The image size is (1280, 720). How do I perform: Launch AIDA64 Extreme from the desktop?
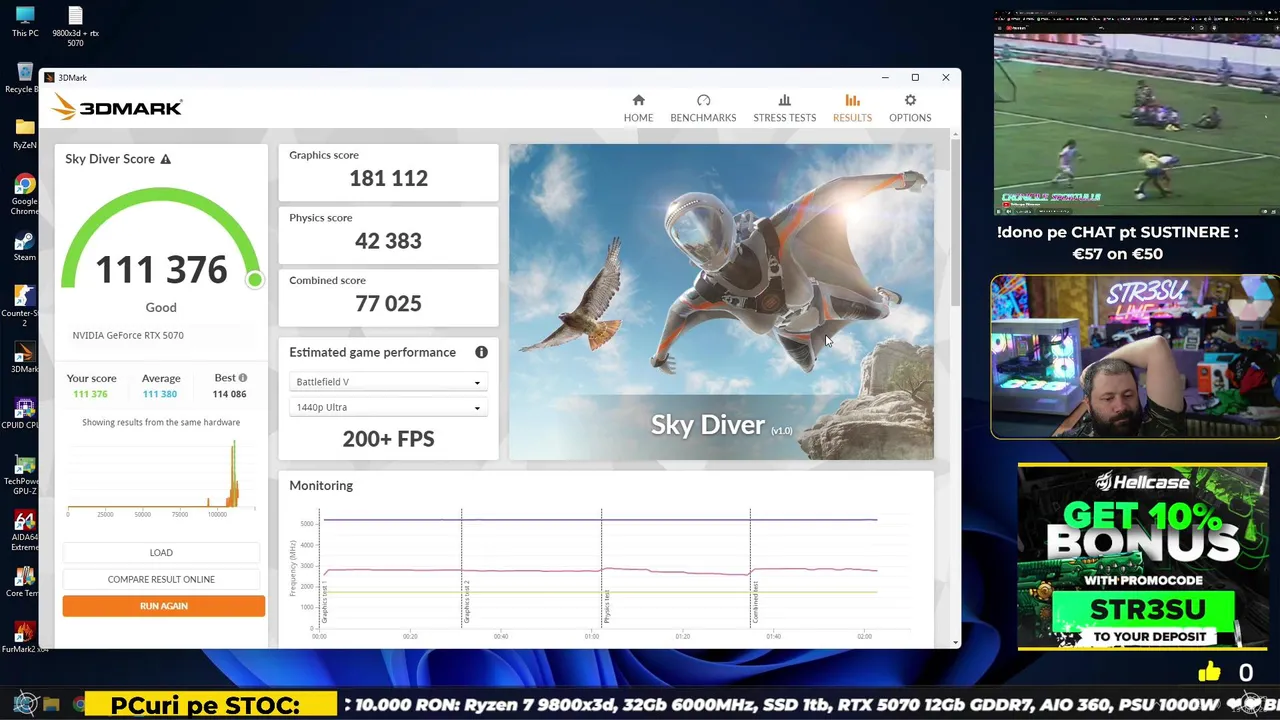(25, 530)
